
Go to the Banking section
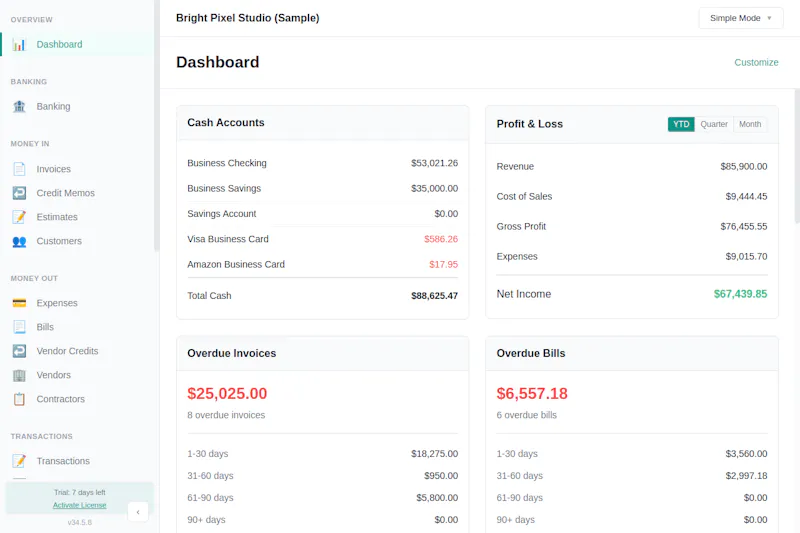[x=77, y=106]
